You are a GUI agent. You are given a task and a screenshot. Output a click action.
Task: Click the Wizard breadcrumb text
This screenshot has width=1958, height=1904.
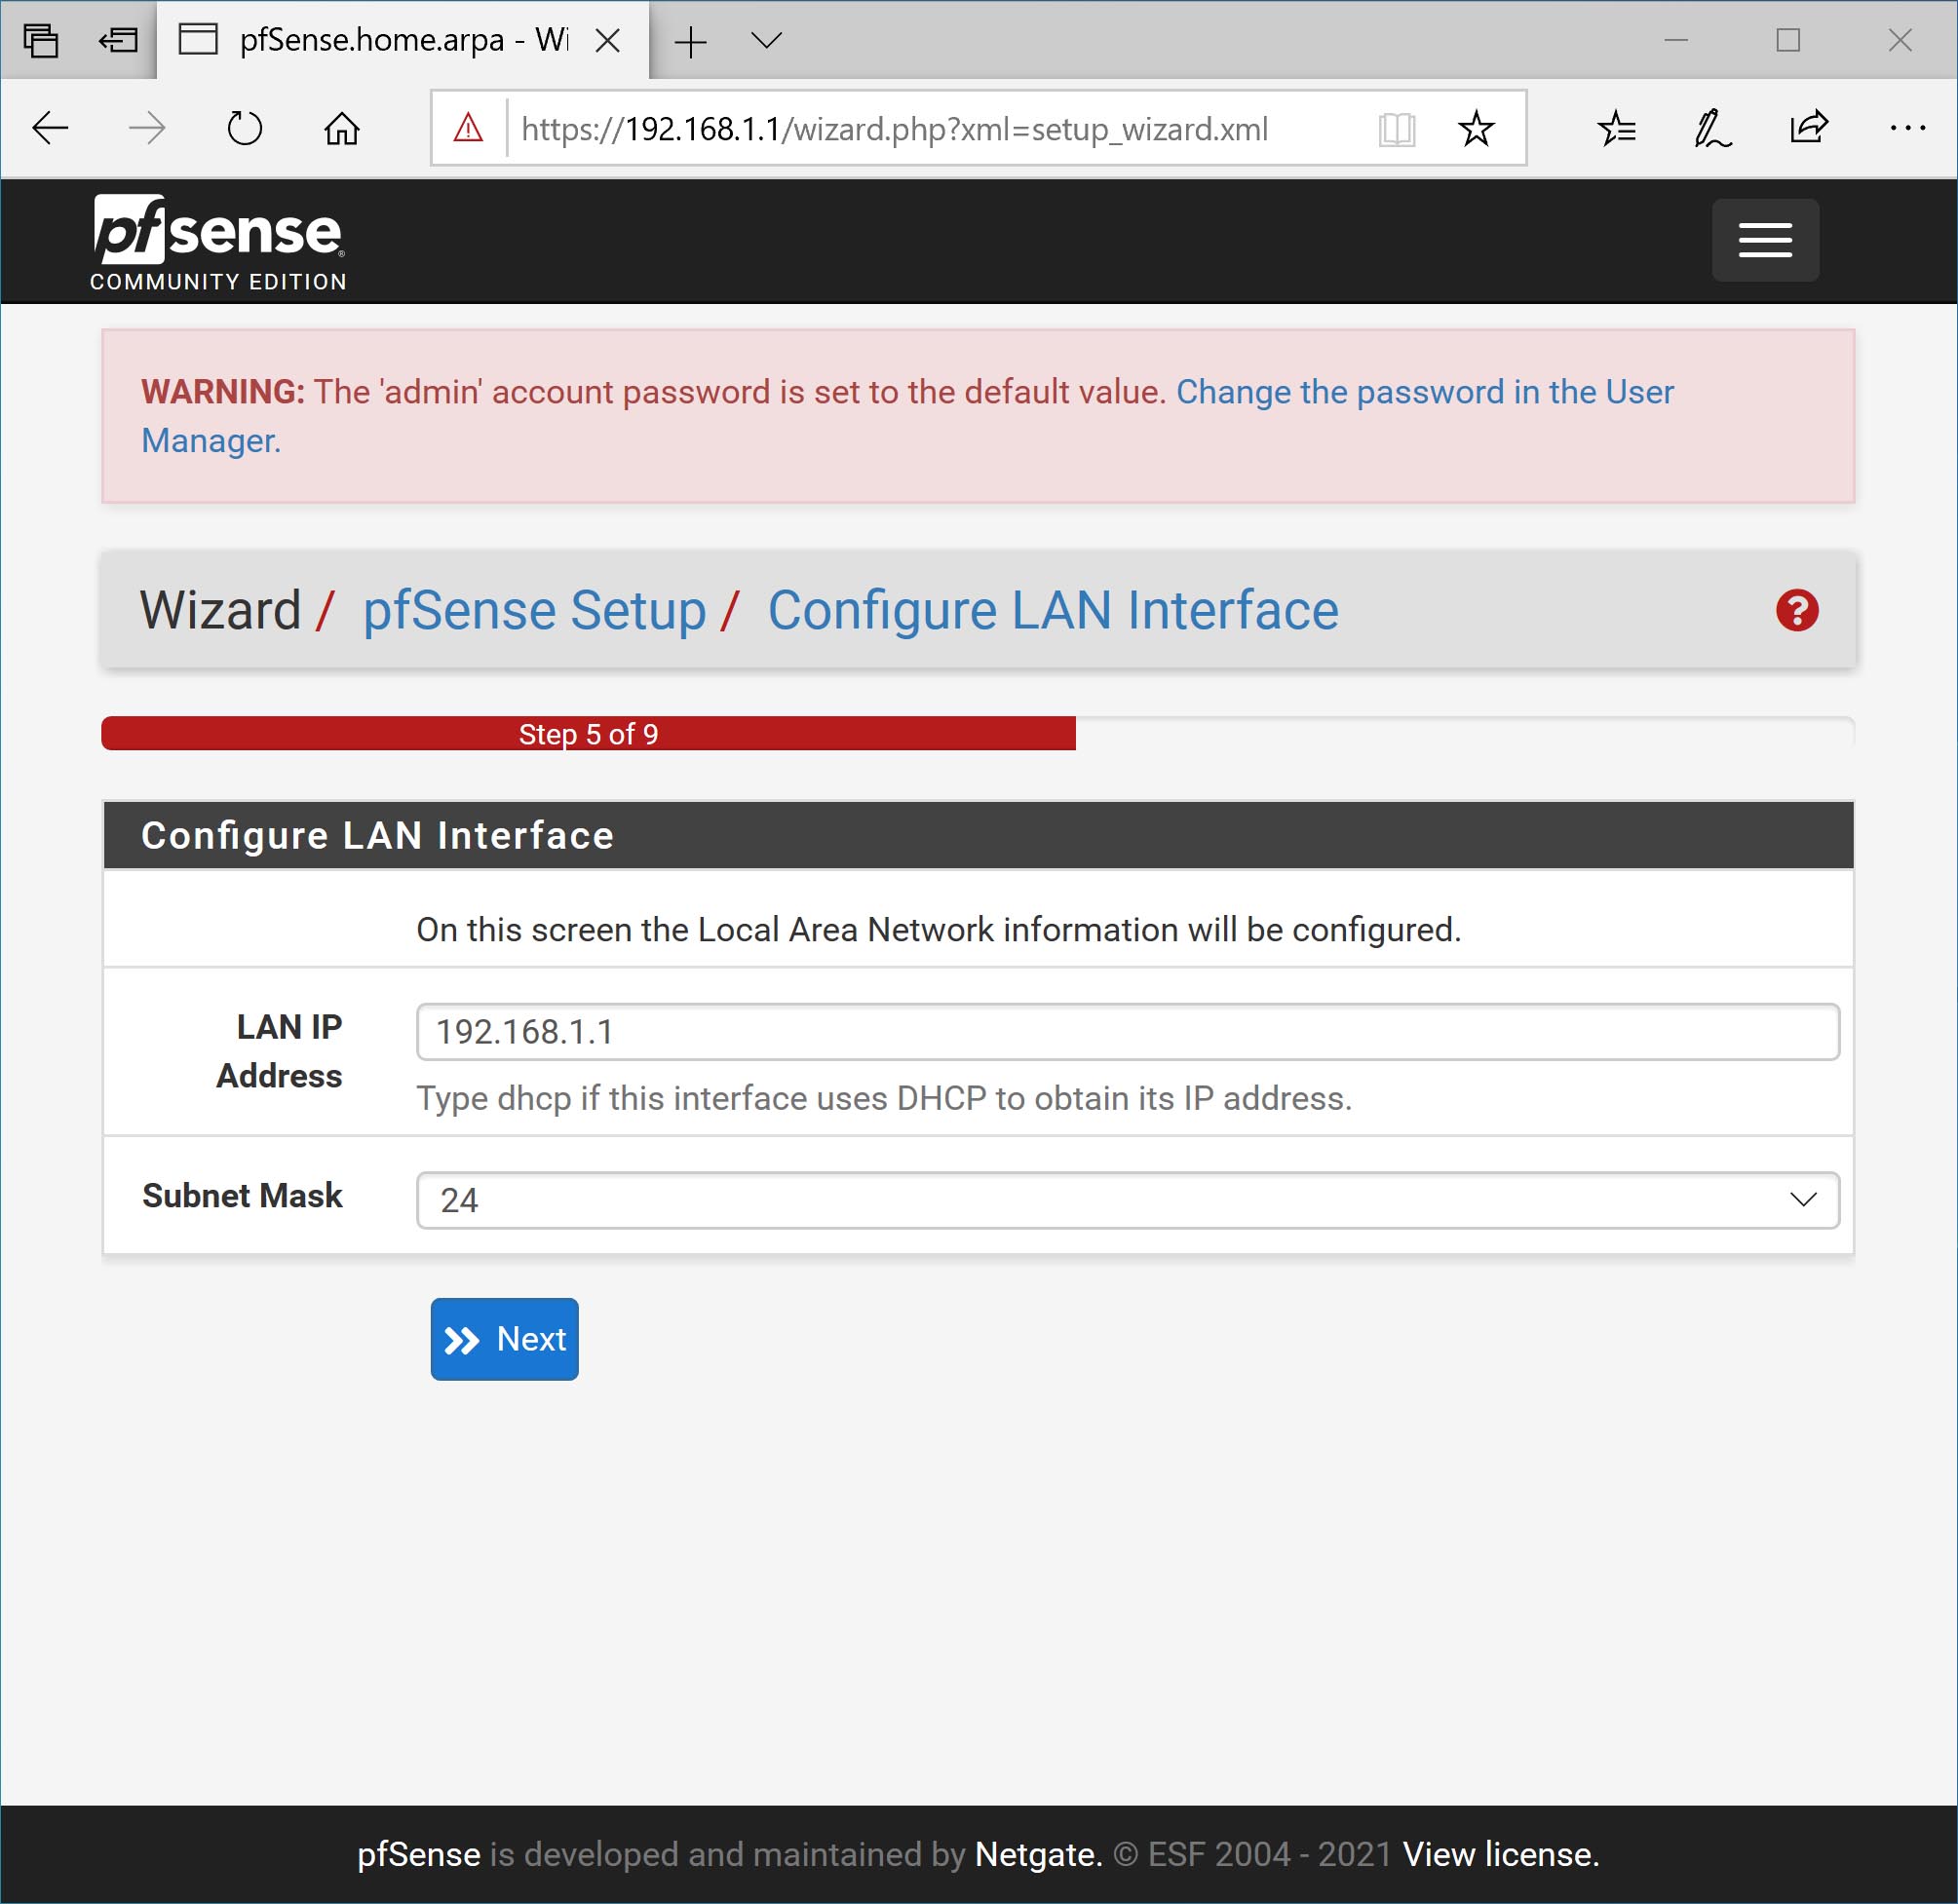[220, 610]
